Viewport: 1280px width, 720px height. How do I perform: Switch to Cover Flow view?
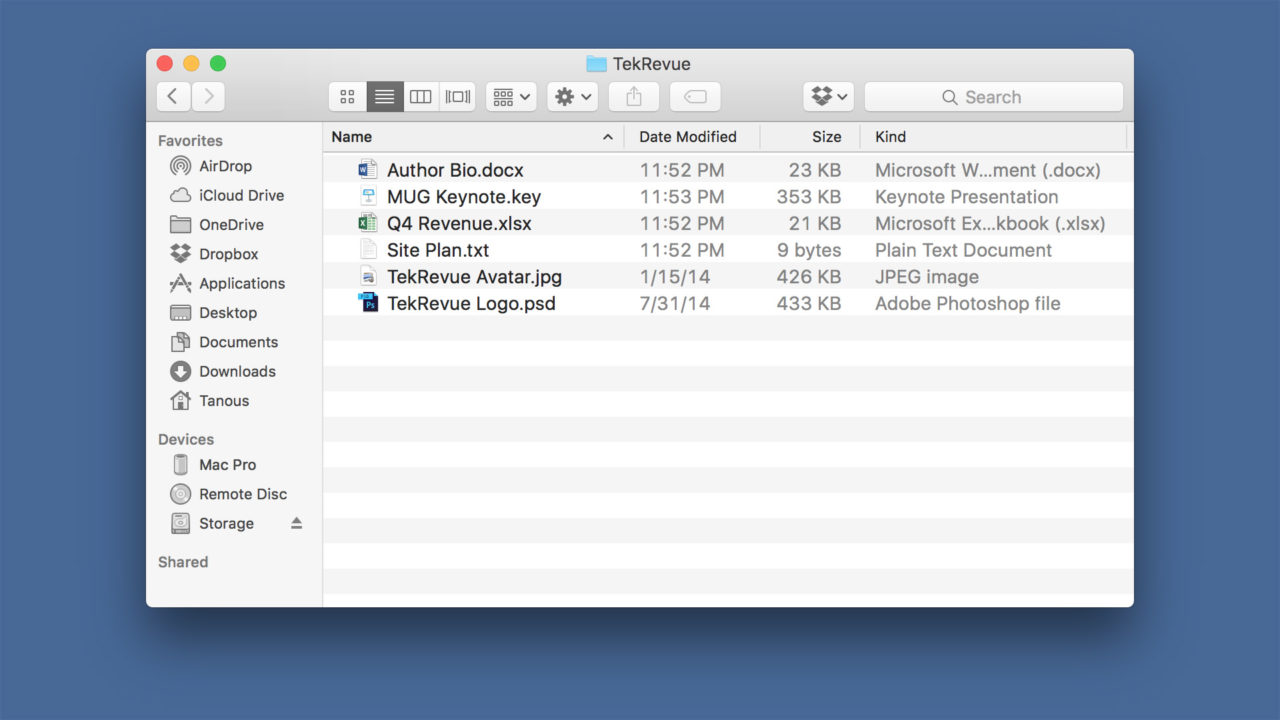tap(458, 97)
